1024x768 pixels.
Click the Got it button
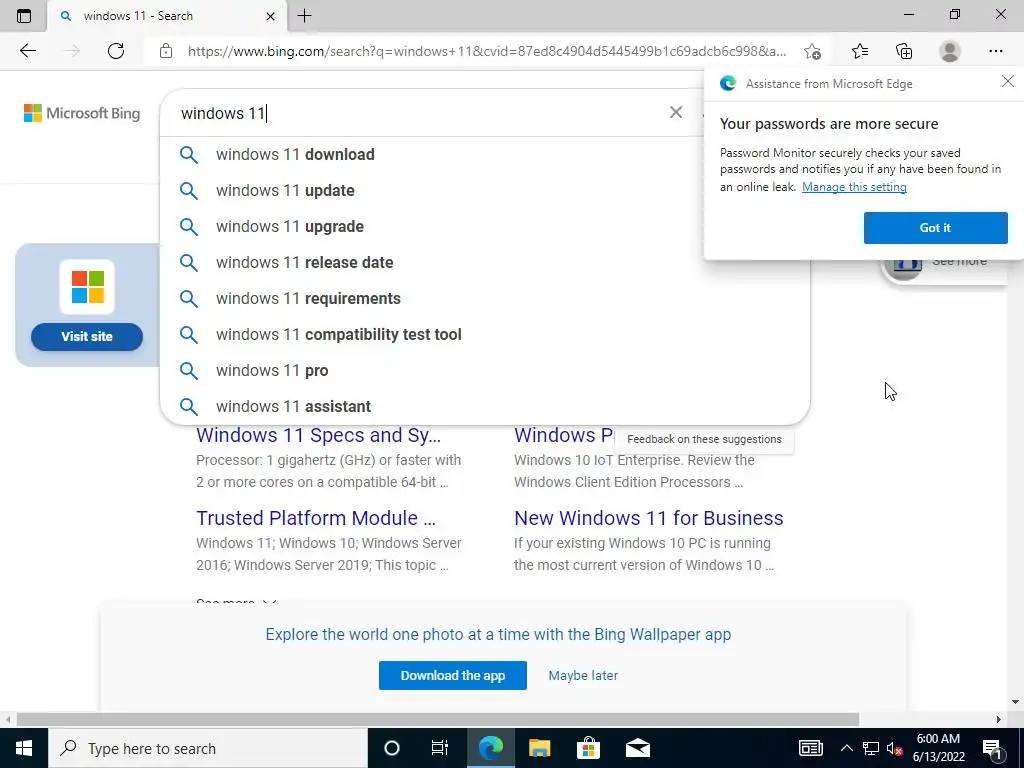[935, 227]
